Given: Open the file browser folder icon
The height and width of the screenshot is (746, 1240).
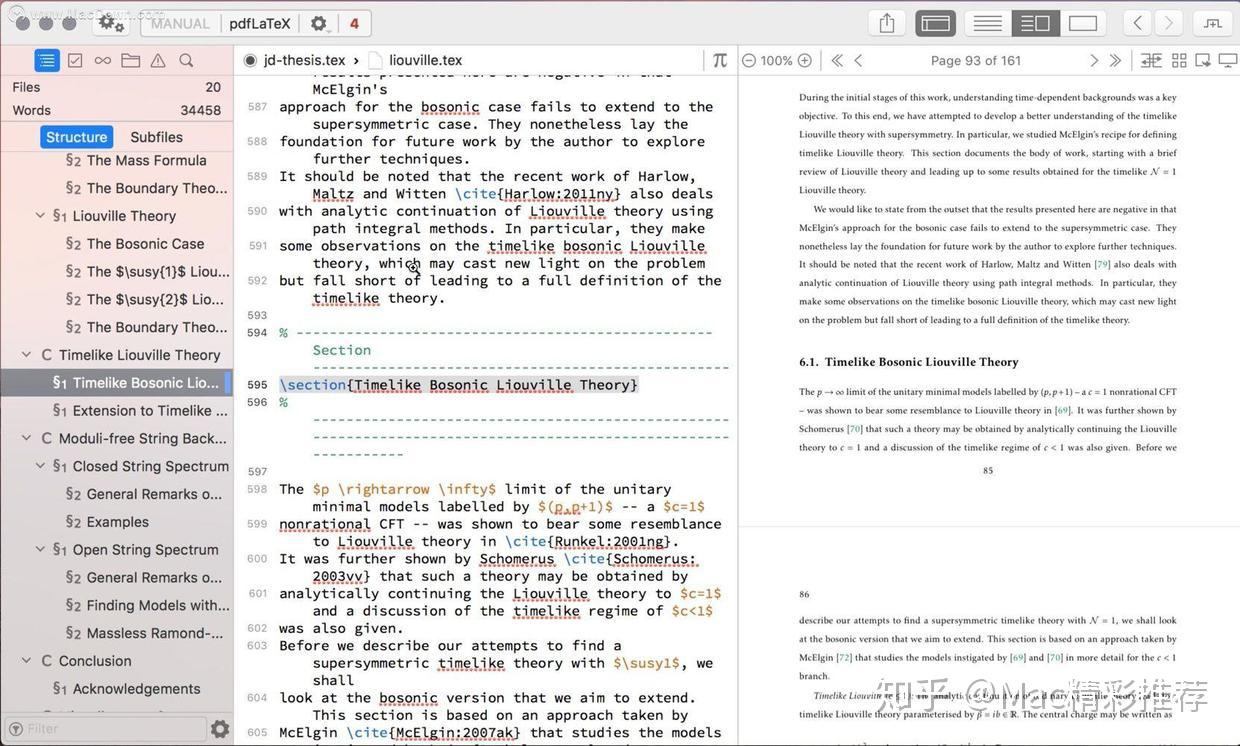Looking at the screenshot, I should [x=131, y=60].
